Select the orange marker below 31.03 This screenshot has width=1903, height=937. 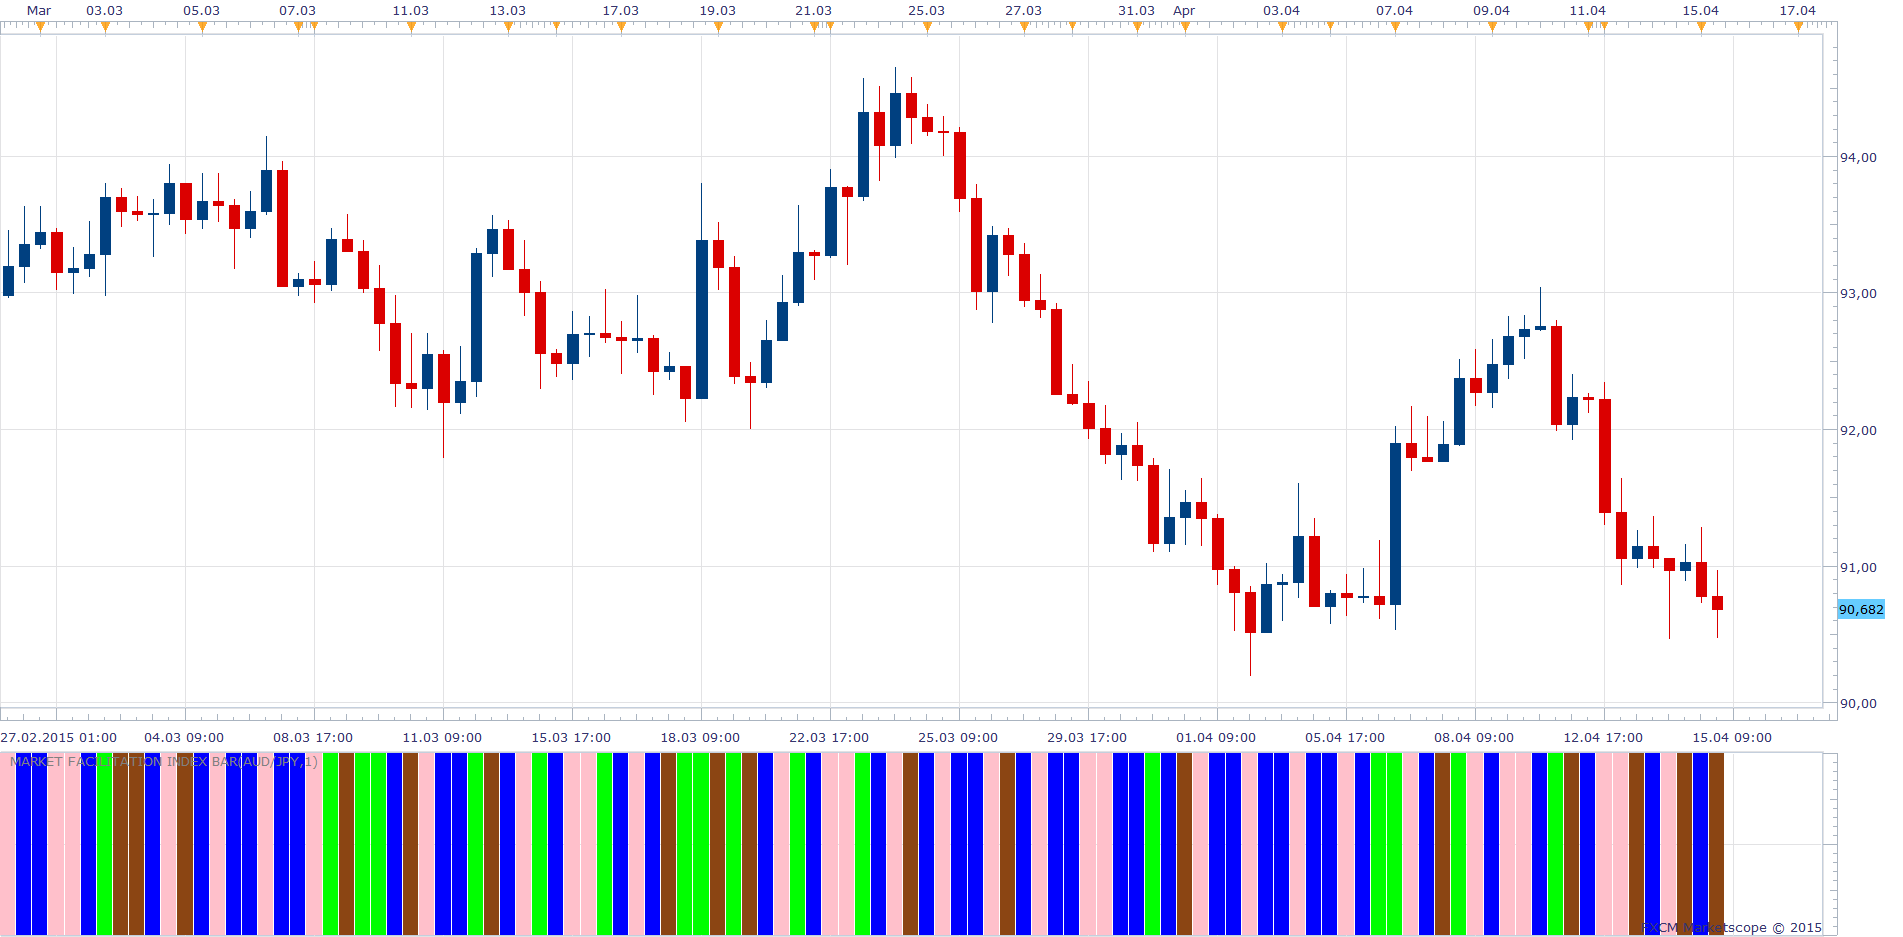click(1137, 27)
